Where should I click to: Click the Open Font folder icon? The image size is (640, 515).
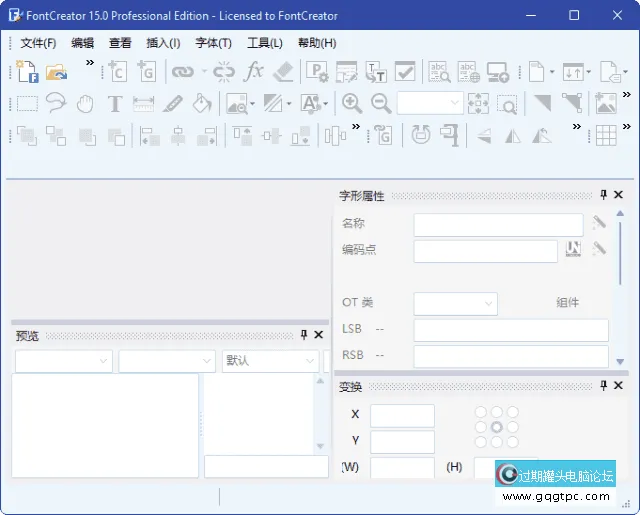tap(56, 73)
